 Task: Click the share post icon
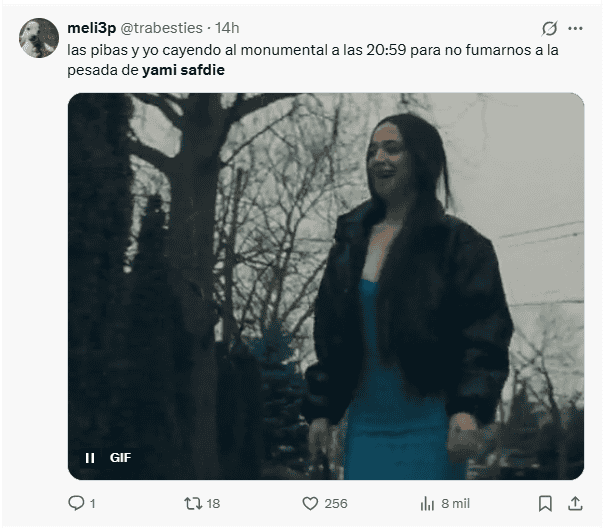[575, 503]
